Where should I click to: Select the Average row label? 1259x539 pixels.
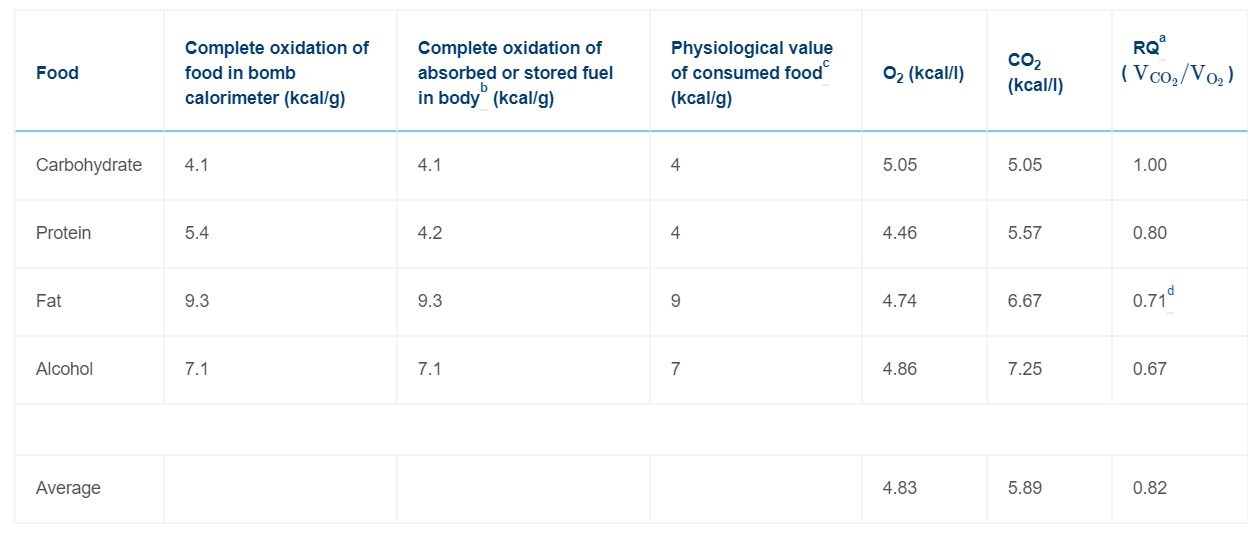(x=68, y=488)
